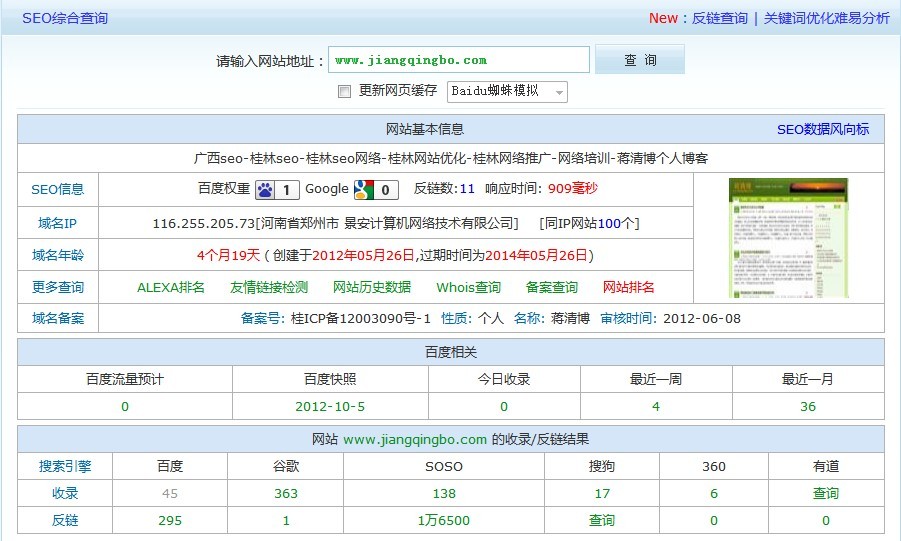Click the 更多查询 row label
901x541 pixels.
pos(57,287)
